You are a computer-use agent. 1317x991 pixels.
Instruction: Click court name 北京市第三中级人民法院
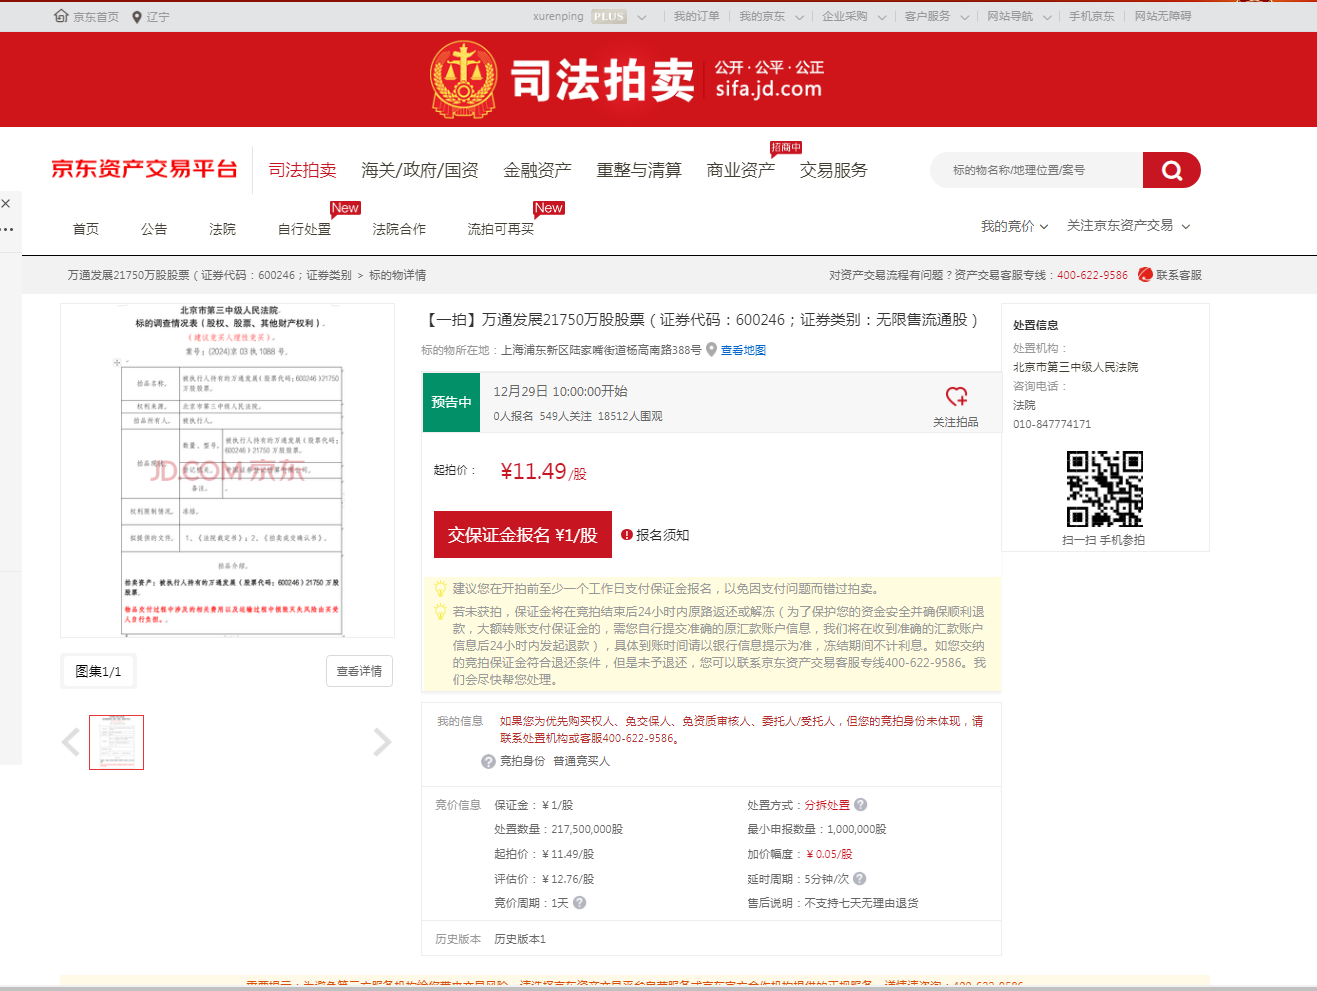[x=1075, y=367]
